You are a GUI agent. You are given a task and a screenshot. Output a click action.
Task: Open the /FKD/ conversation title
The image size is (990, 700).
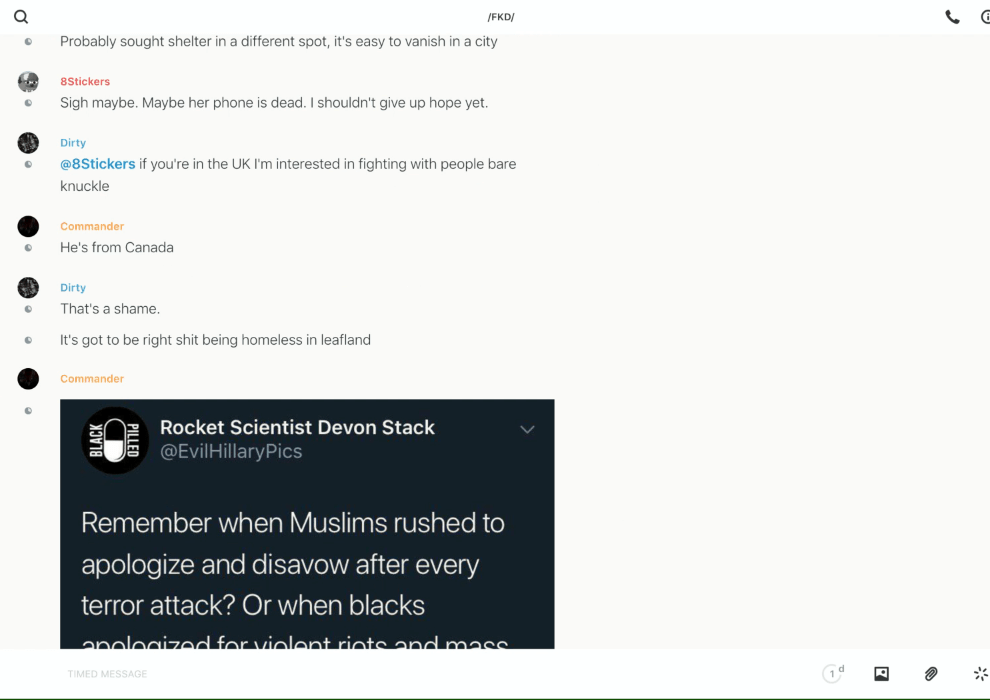pos(501,17)
